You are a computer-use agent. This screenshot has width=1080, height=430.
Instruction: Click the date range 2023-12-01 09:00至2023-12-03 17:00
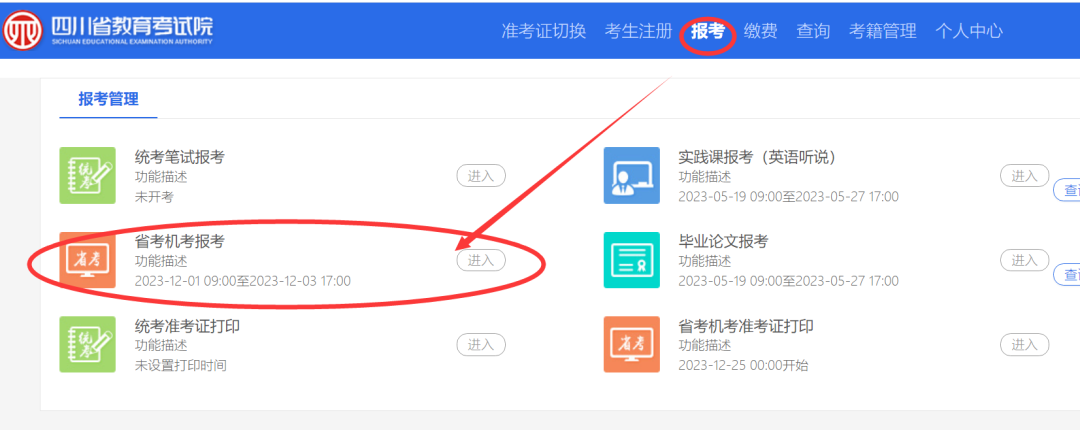click(243, 281)
